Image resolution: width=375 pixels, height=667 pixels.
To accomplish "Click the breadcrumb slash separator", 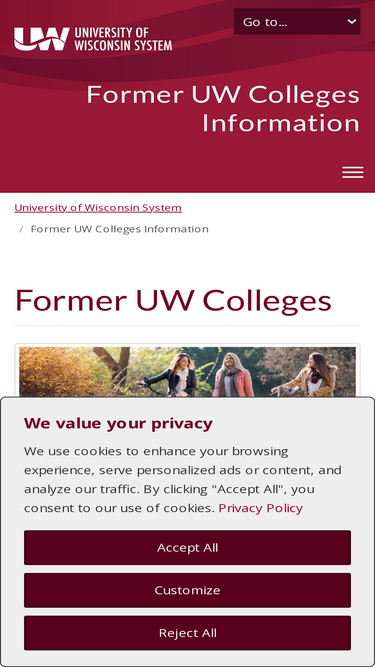I will pyautogui.click(x=21, y=229).
